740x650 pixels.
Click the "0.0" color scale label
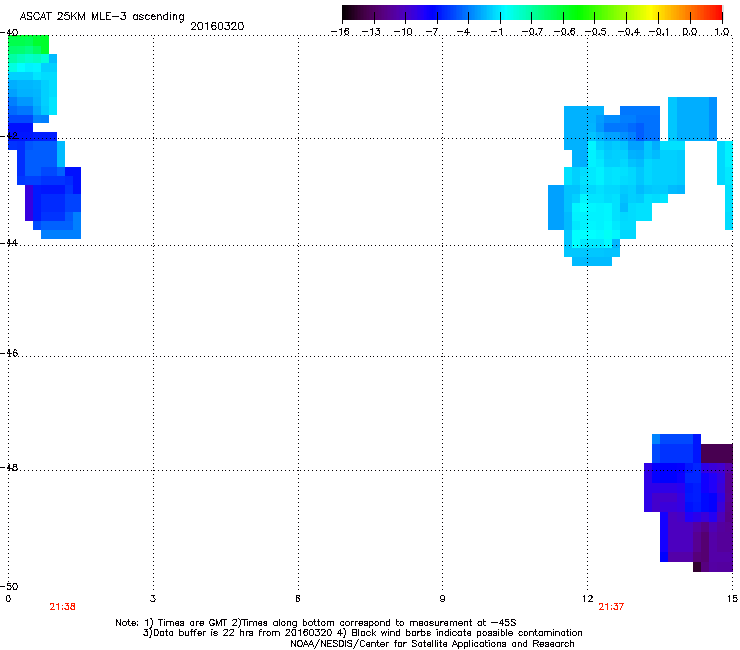coord(690,32)
